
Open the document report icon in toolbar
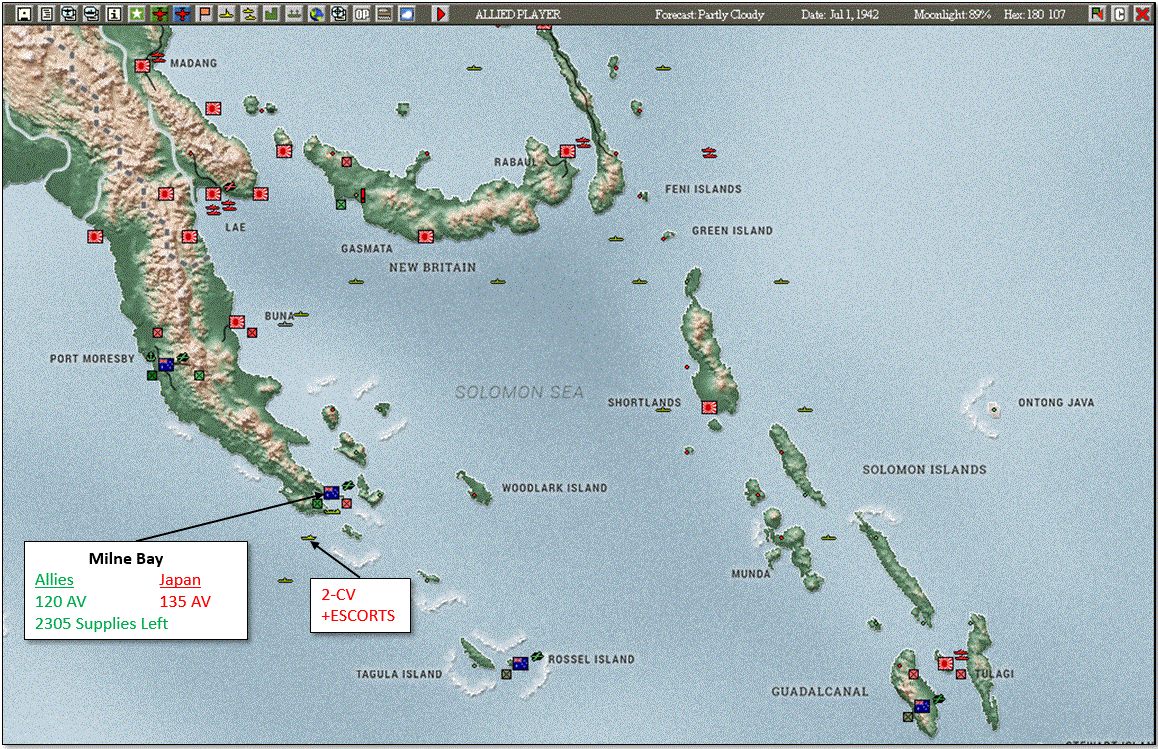47,13
